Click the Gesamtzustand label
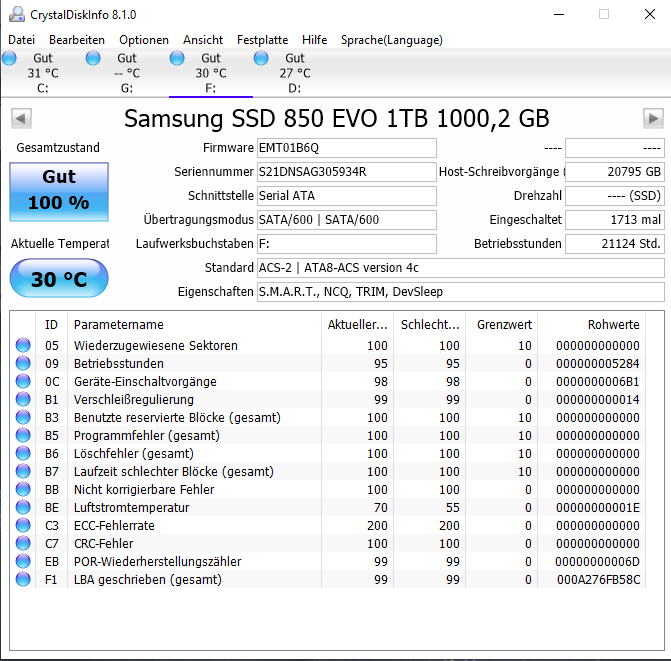 [x=58, y=148]
